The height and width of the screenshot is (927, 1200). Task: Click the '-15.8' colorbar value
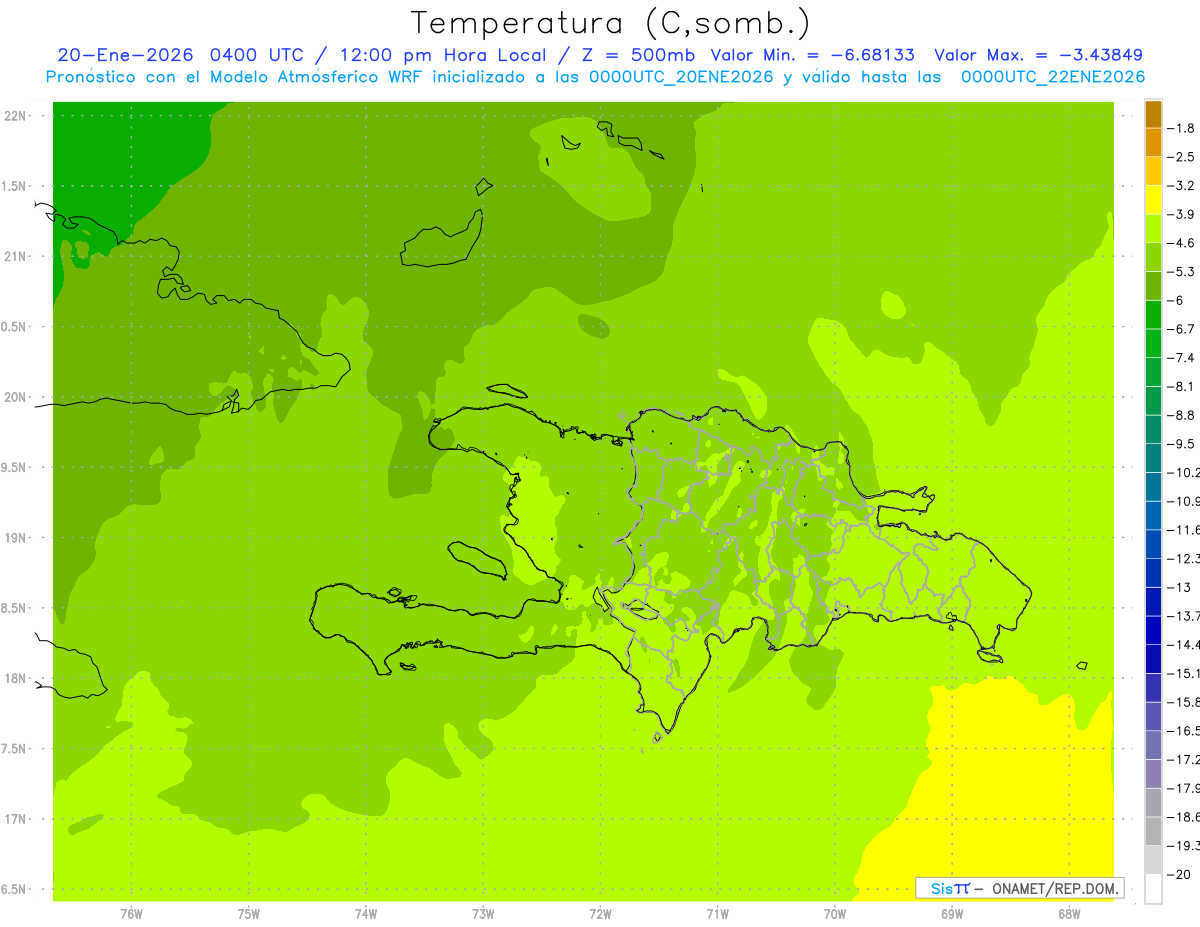[x=1185, y=702]
